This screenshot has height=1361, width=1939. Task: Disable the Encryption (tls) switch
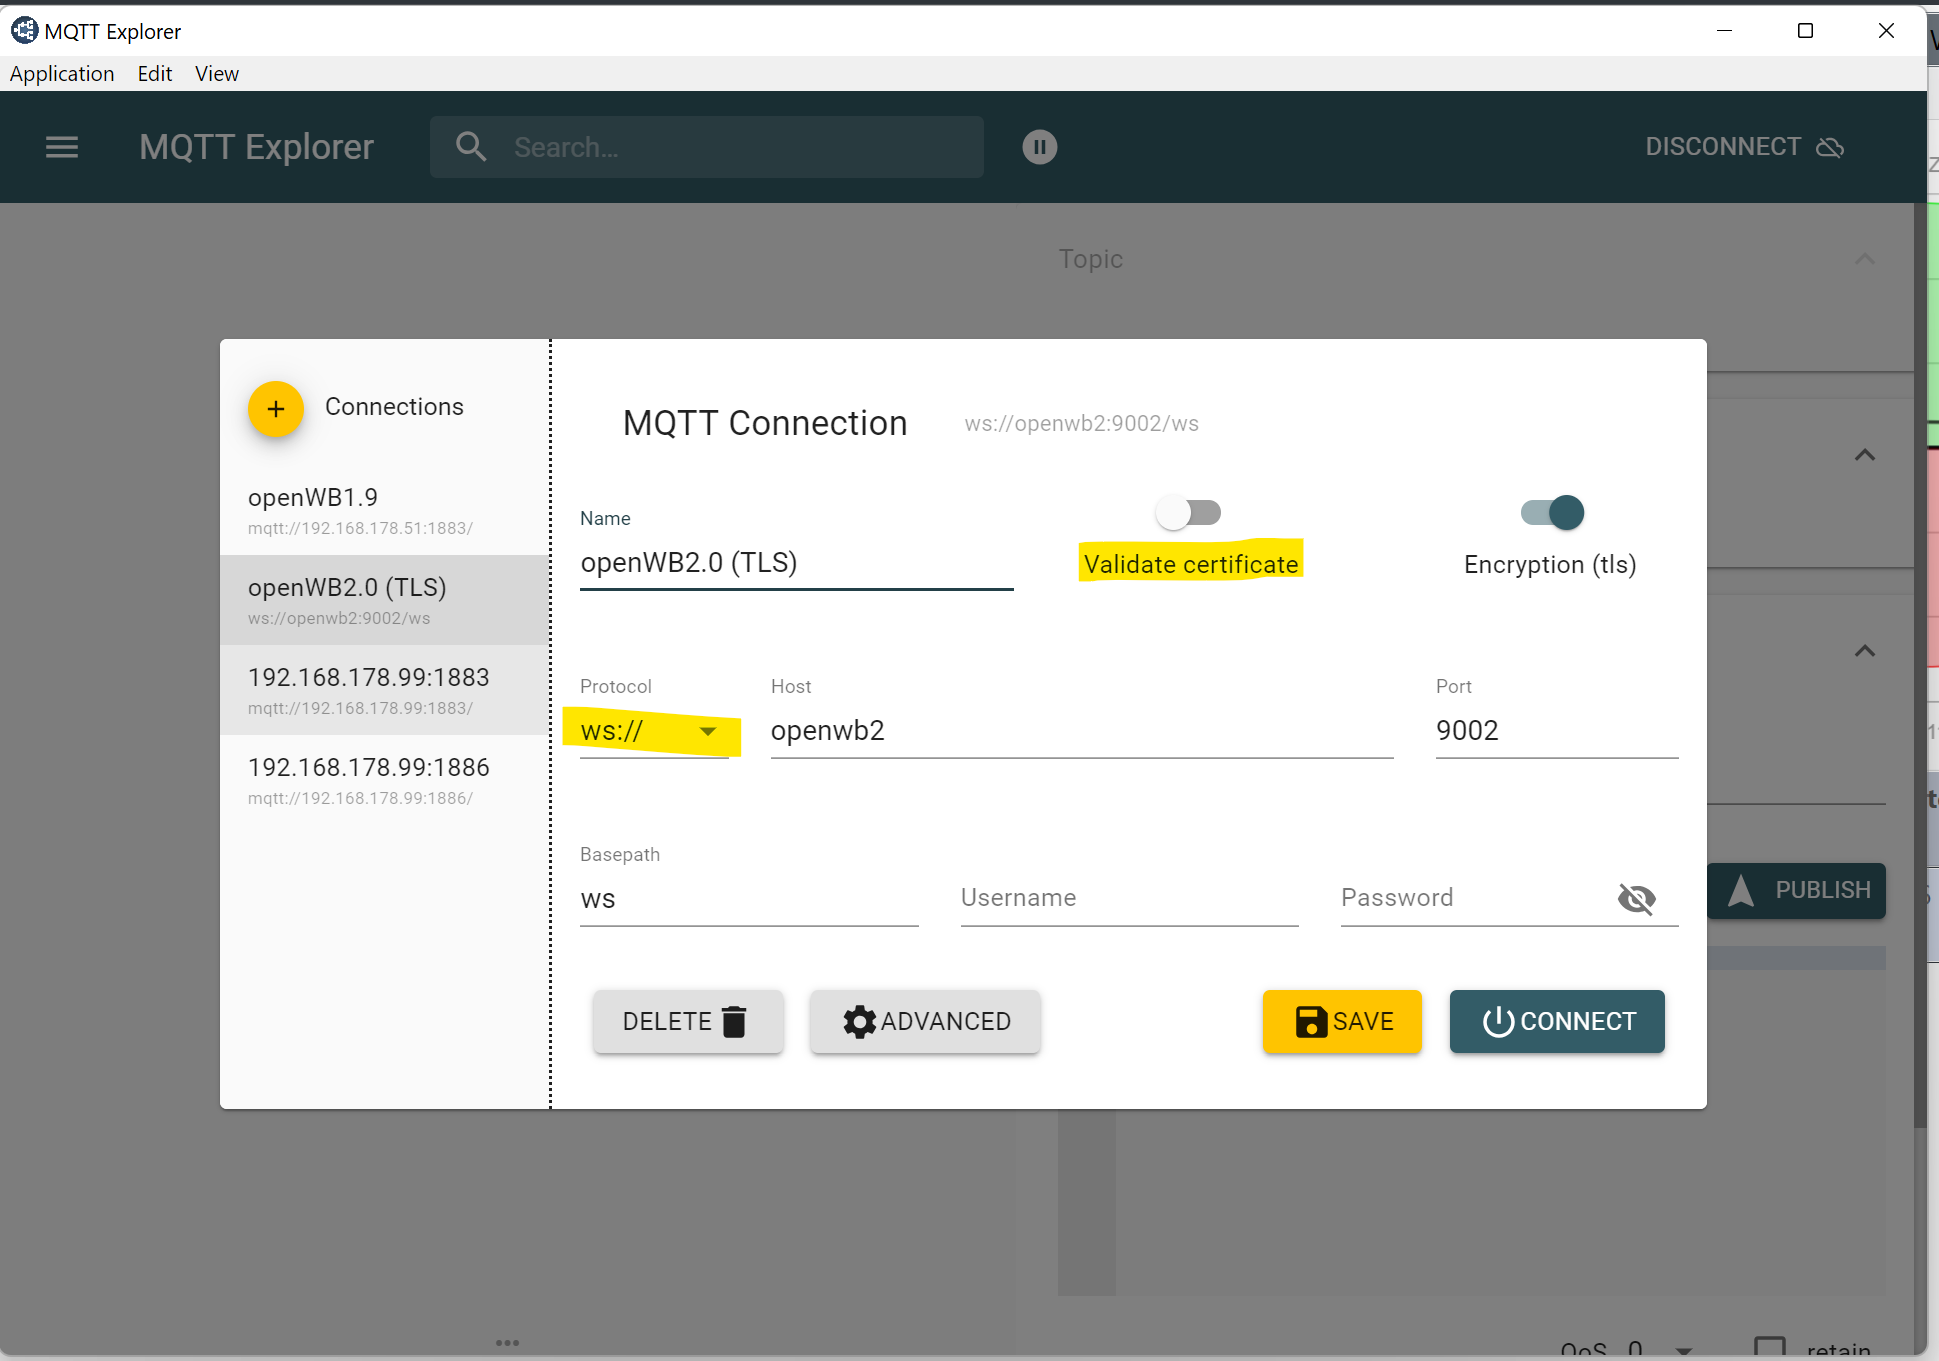[1552, 513]
